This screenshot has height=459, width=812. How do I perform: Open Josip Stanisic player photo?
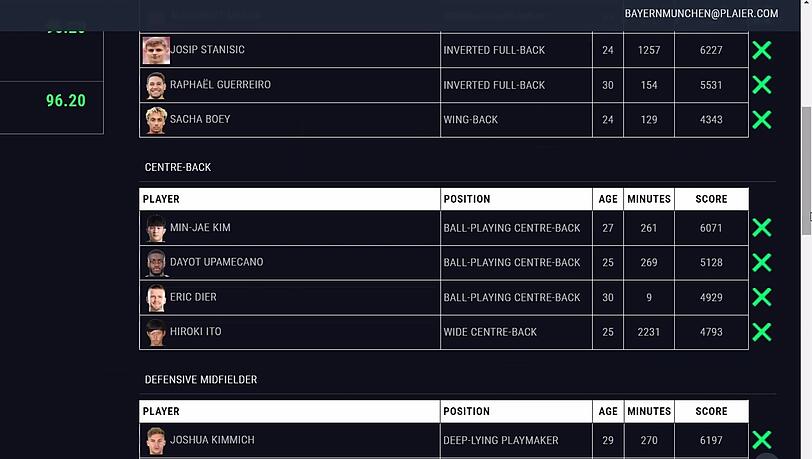(x=156, y=50)
